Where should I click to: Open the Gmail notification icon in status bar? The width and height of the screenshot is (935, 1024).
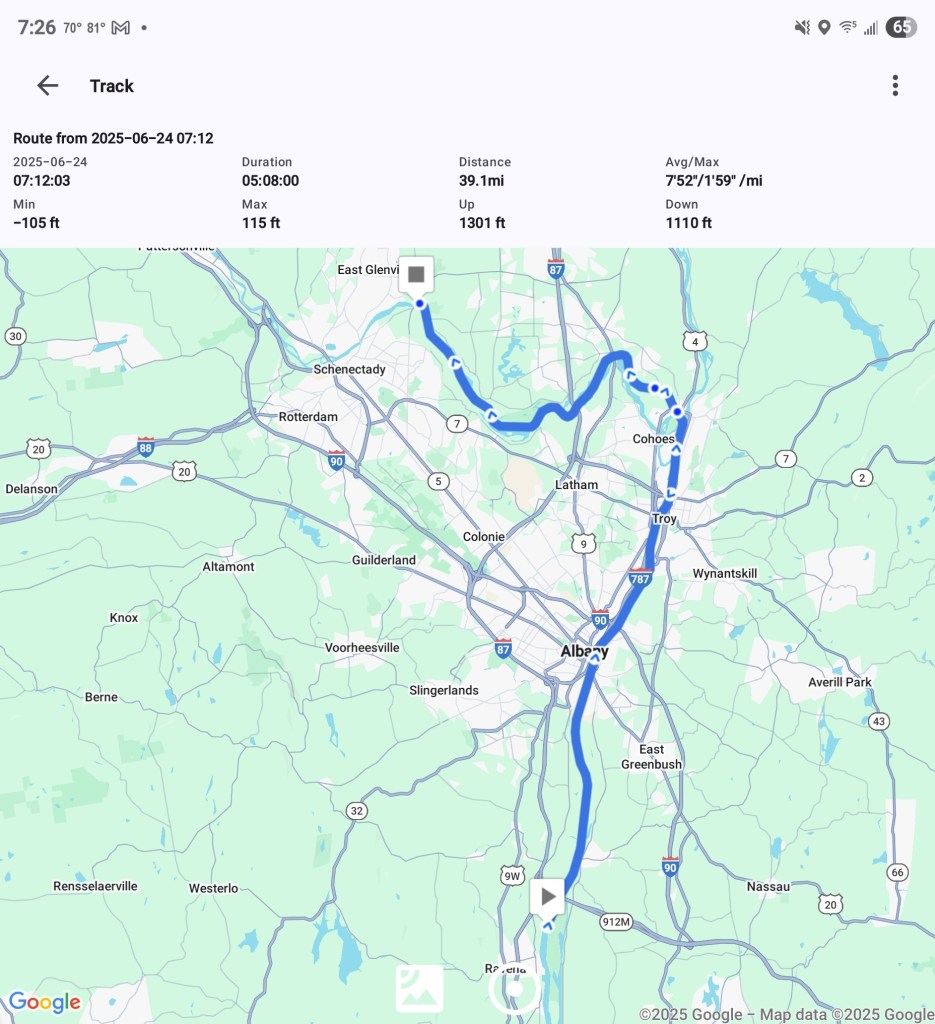pos(121,27)
